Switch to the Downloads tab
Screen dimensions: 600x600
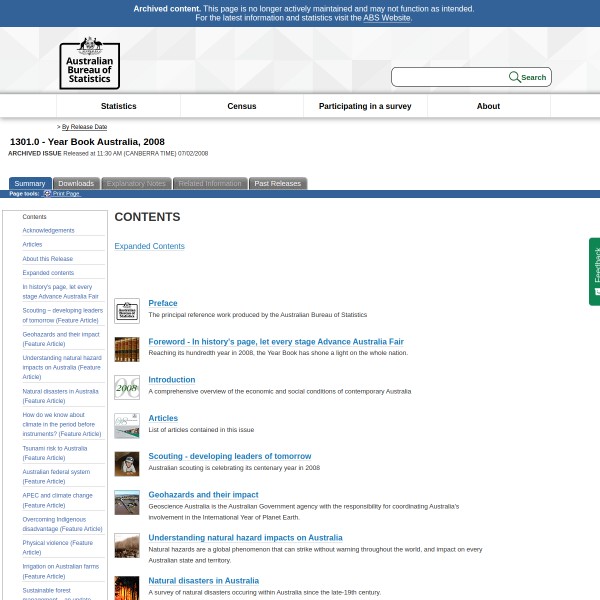coord(76,183)
